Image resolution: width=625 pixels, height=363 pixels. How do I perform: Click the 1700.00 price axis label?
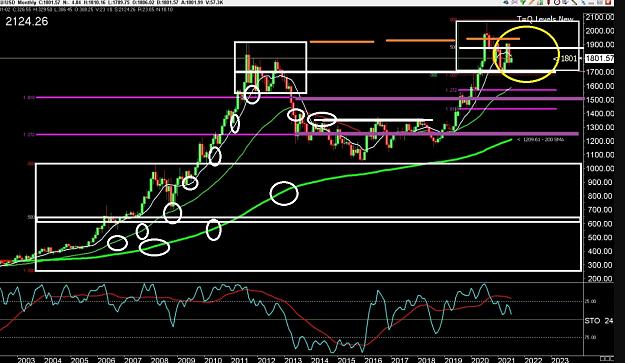tap(599, 72)
